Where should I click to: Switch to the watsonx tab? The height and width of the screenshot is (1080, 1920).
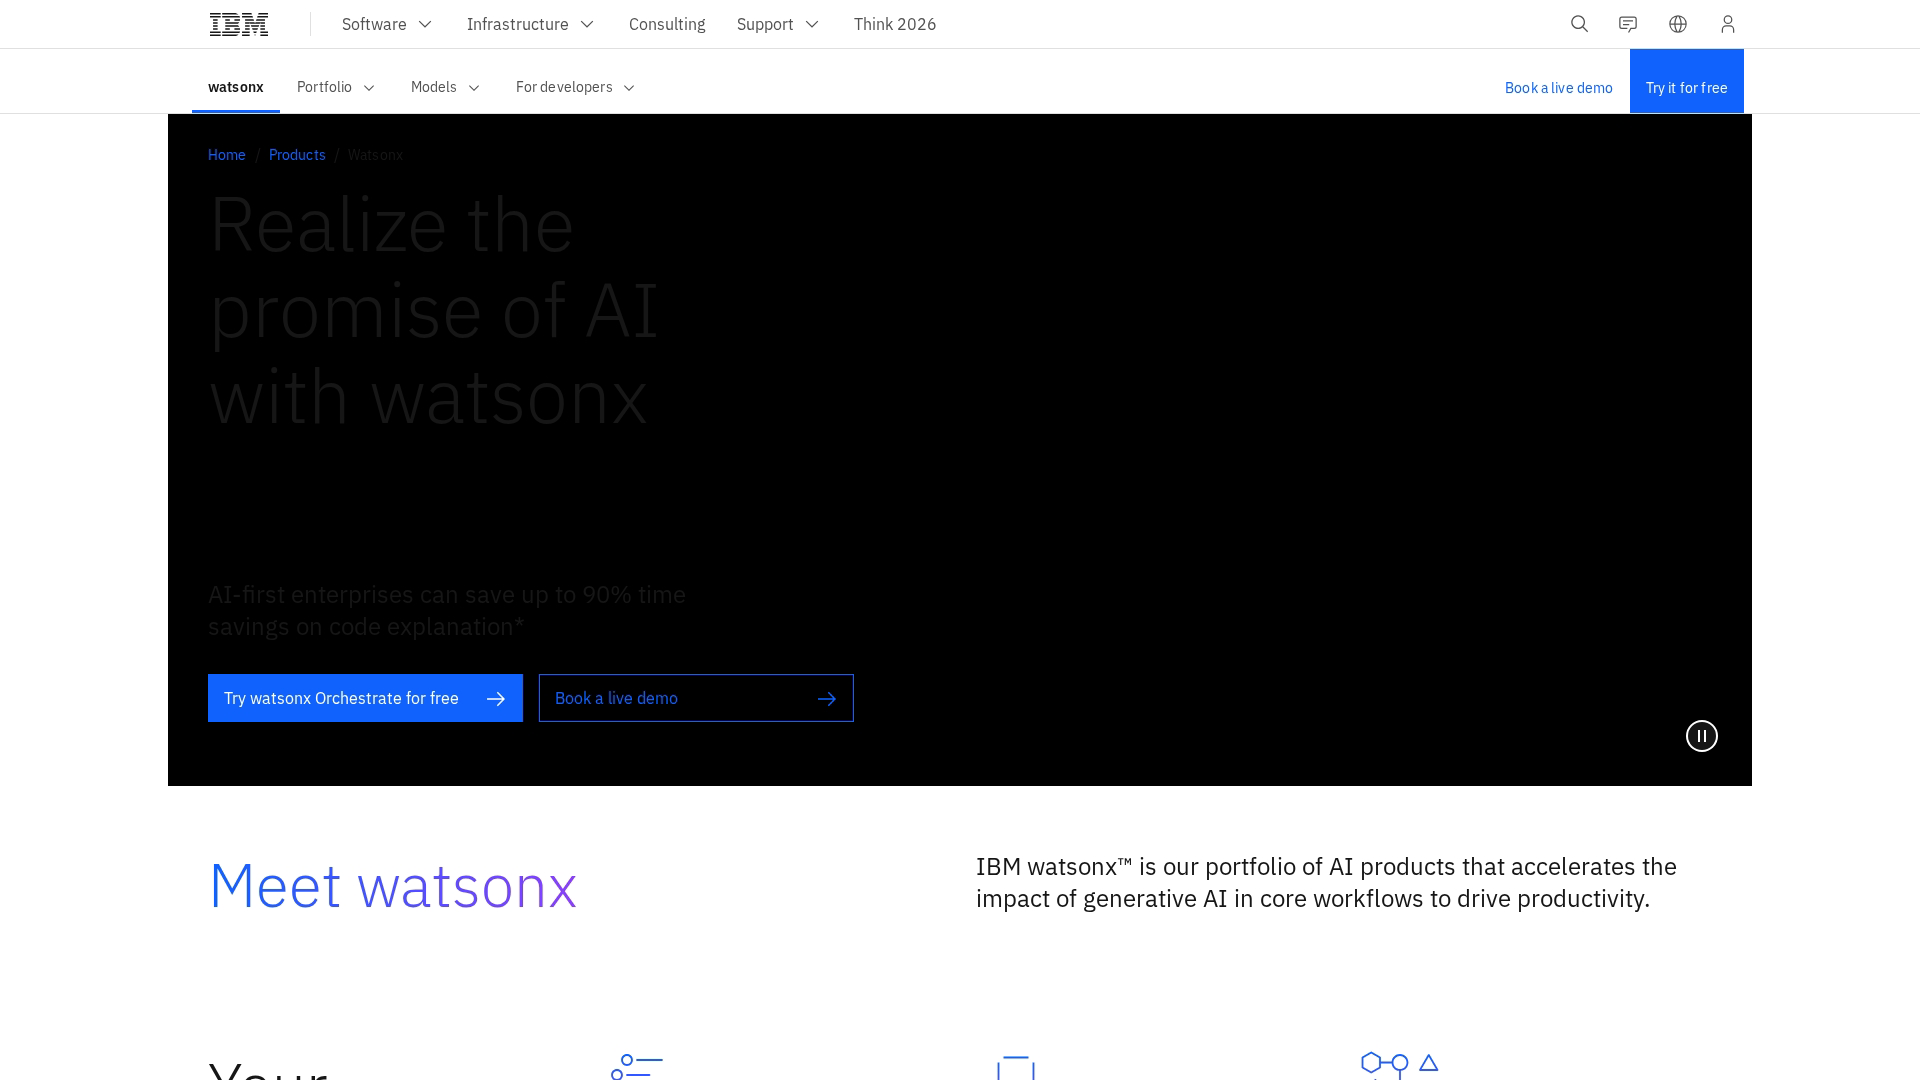click(235, 87)
